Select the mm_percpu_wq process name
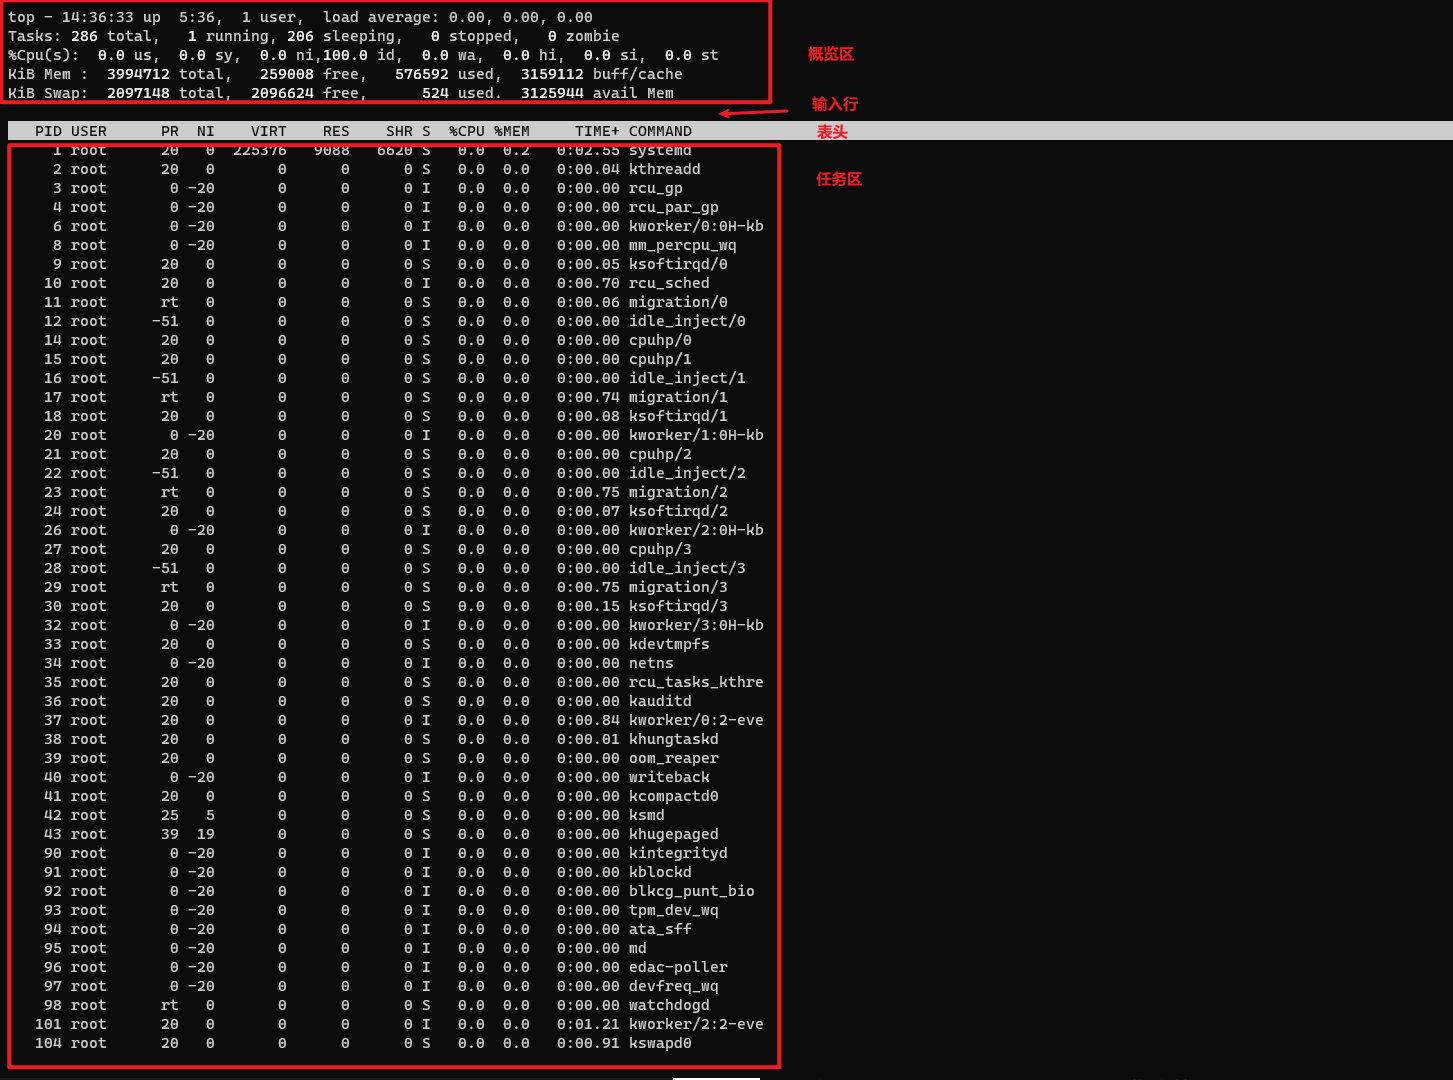 tap(683, 245)
